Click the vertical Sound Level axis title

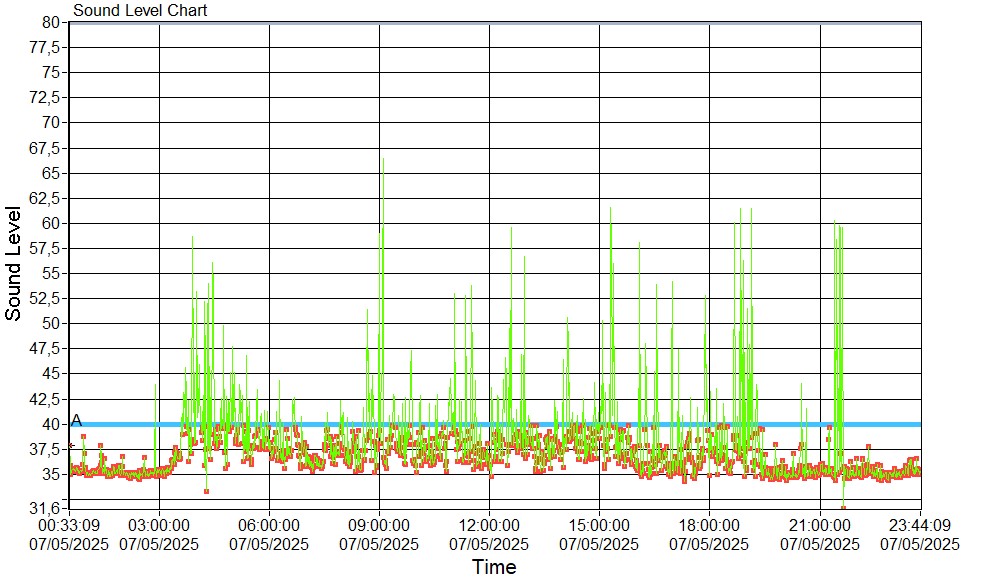tap(14, 263)
